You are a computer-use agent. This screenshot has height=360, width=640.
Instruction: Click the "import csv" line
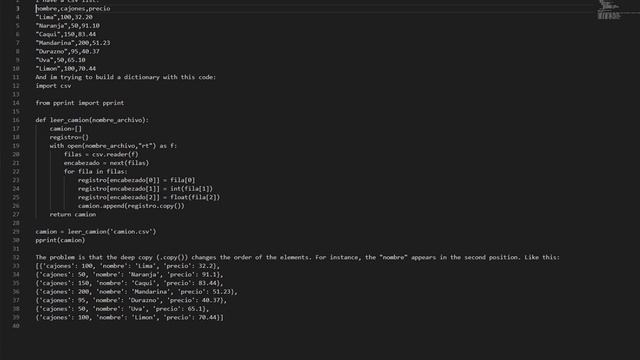coord(53,85)
